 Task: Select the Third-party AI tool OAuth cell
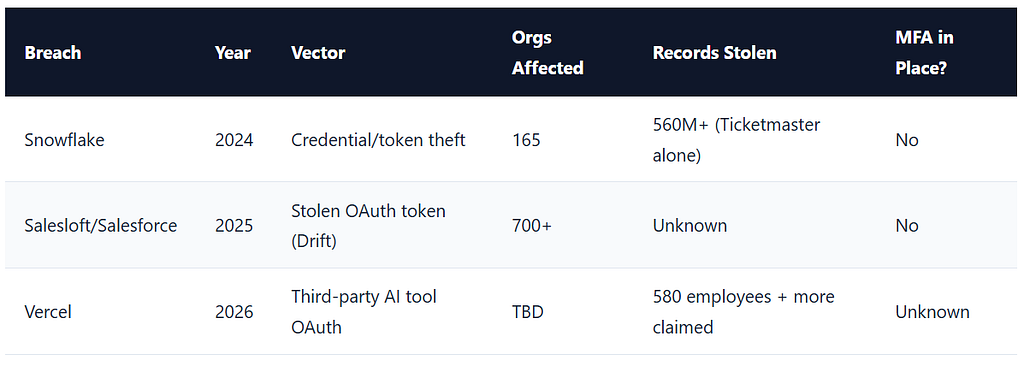pyautogui.click(x=364, y=311)
